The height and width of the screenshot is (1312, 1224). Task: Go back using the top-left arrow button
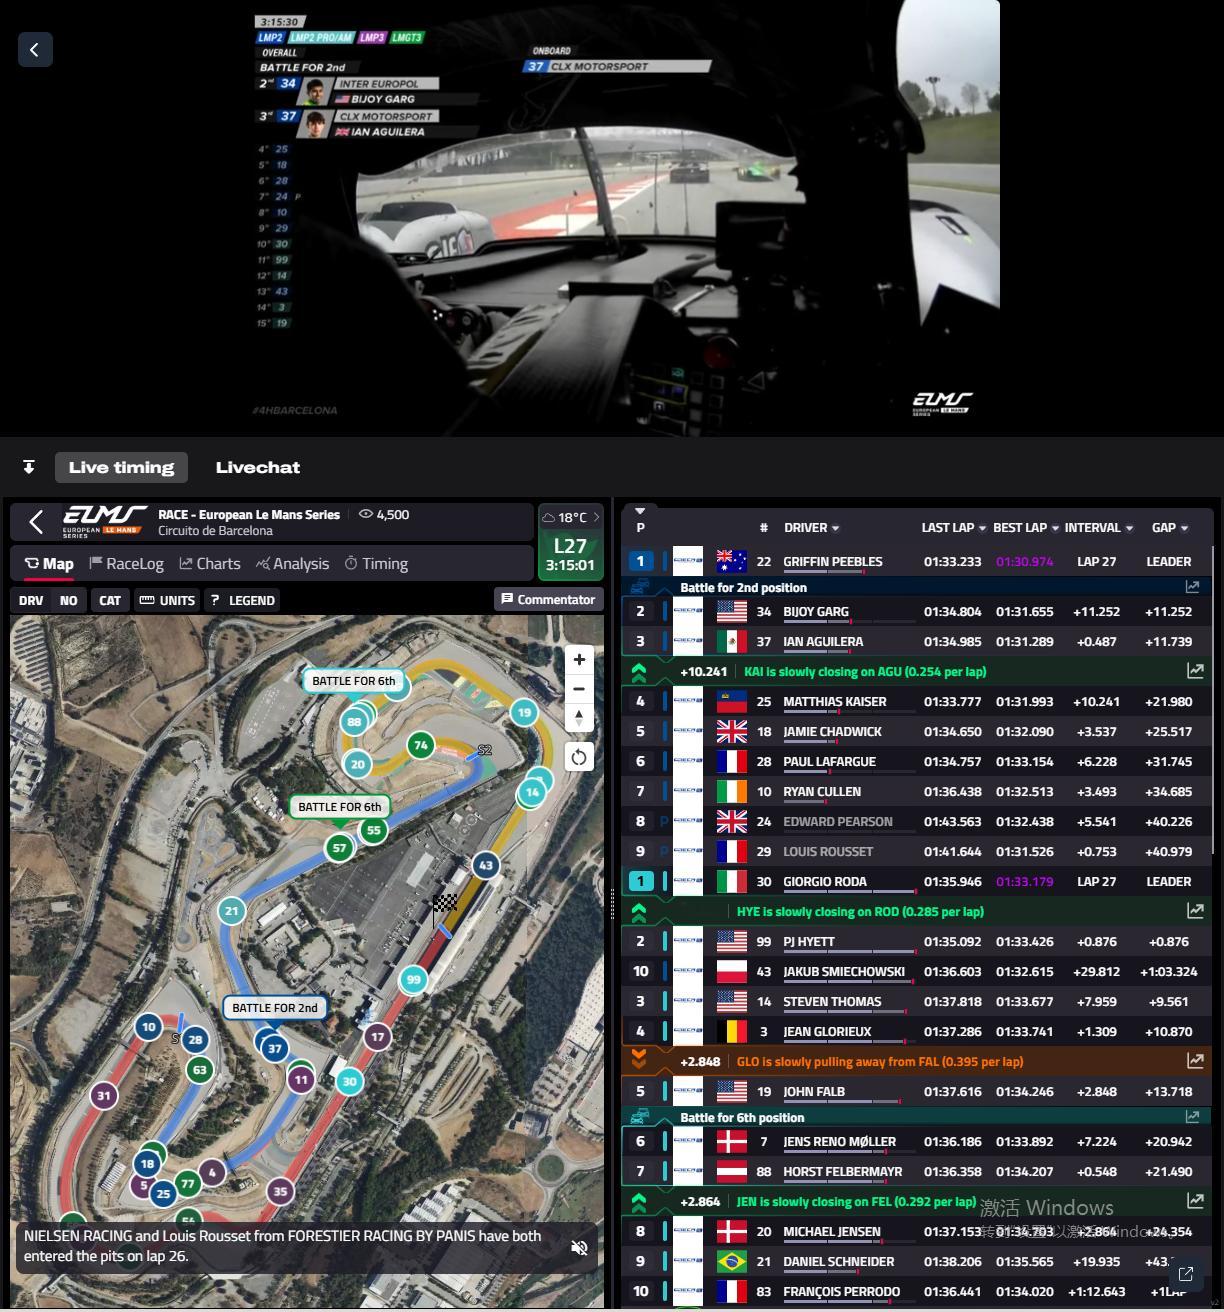tap(35, 49)
